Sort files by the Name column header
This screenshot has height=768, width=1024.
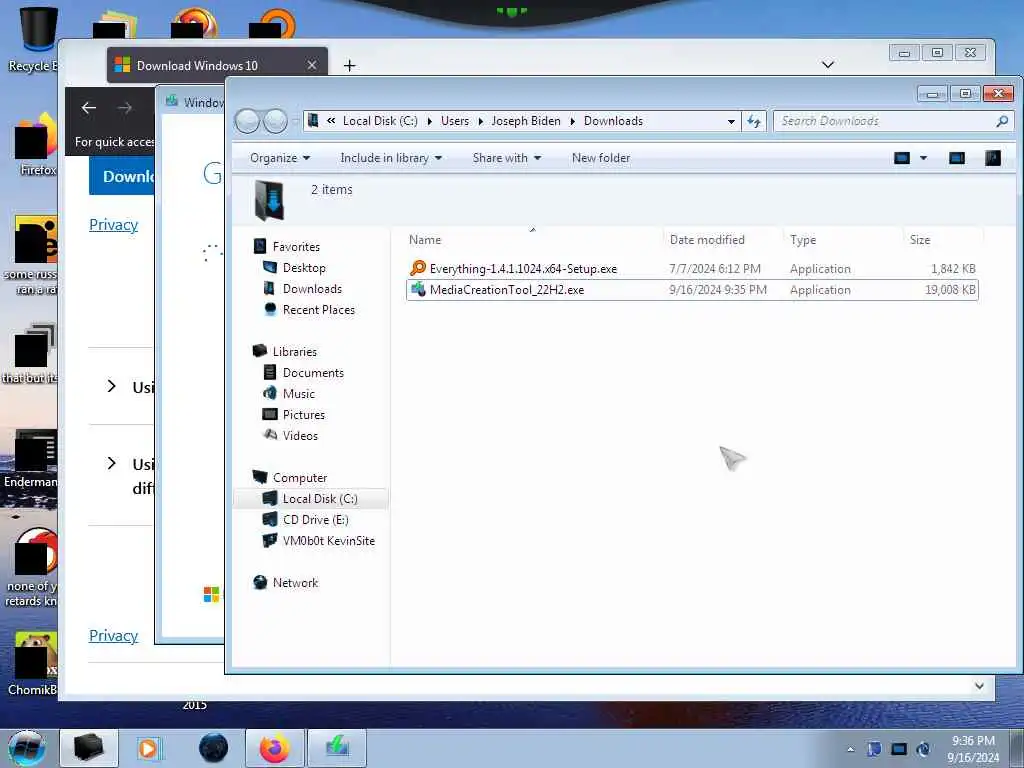click(424, 240)
